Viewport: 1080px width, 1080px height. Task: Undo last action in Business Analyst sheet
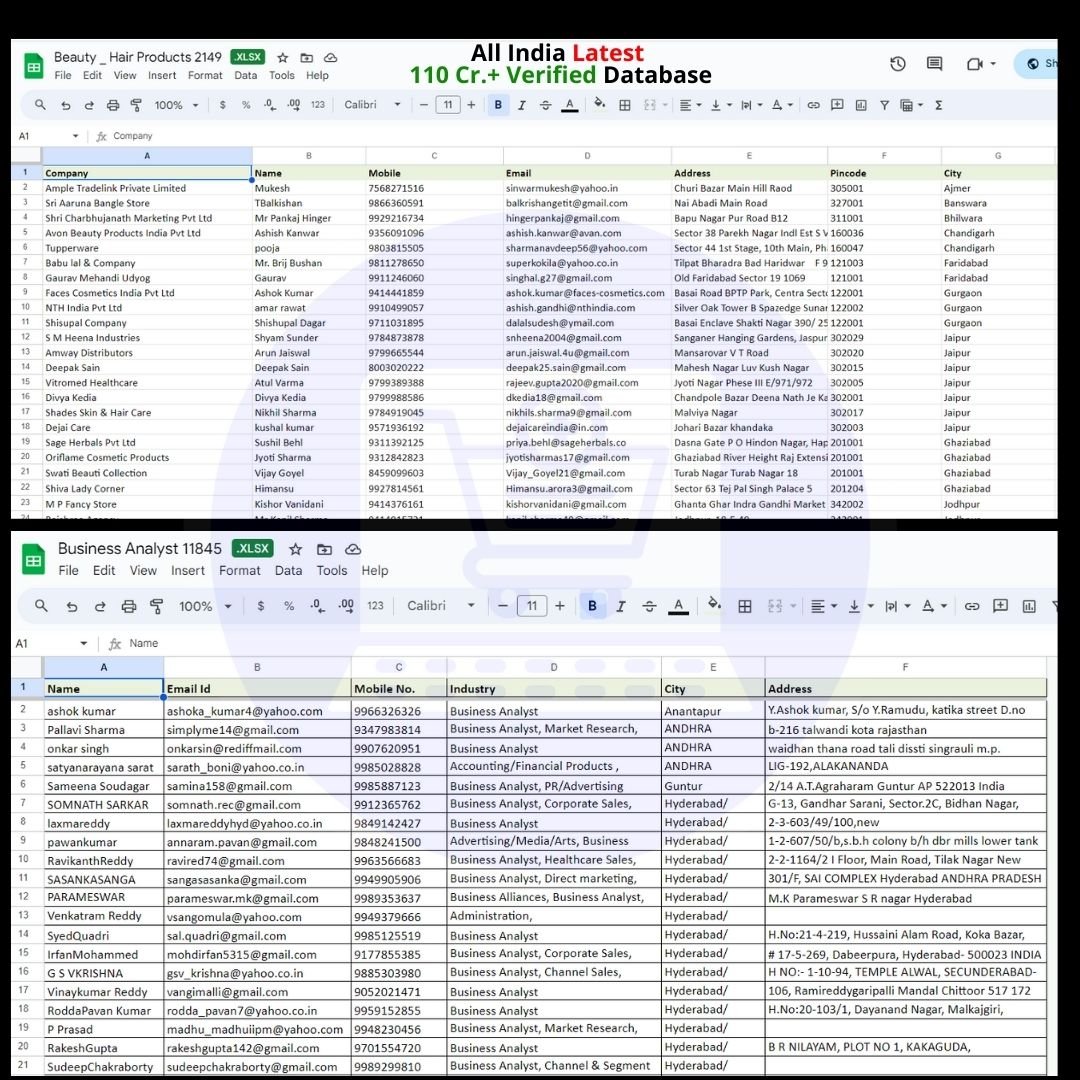click(72, 607)
